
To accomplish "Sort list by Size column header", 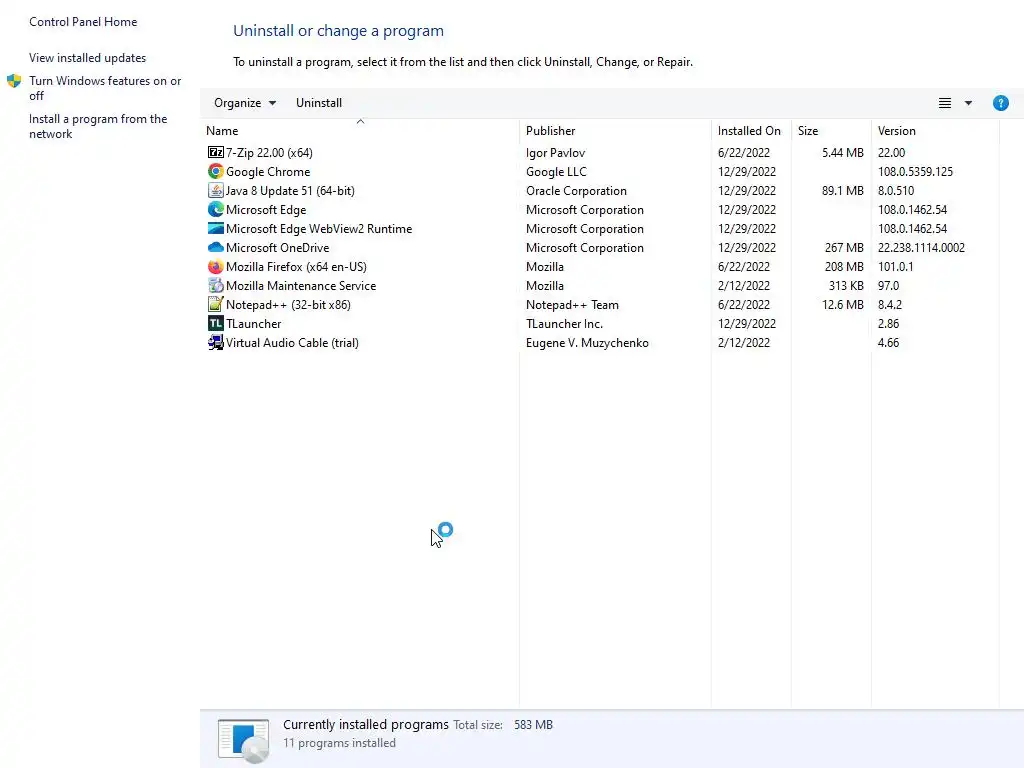I will [x=808, y=131].
